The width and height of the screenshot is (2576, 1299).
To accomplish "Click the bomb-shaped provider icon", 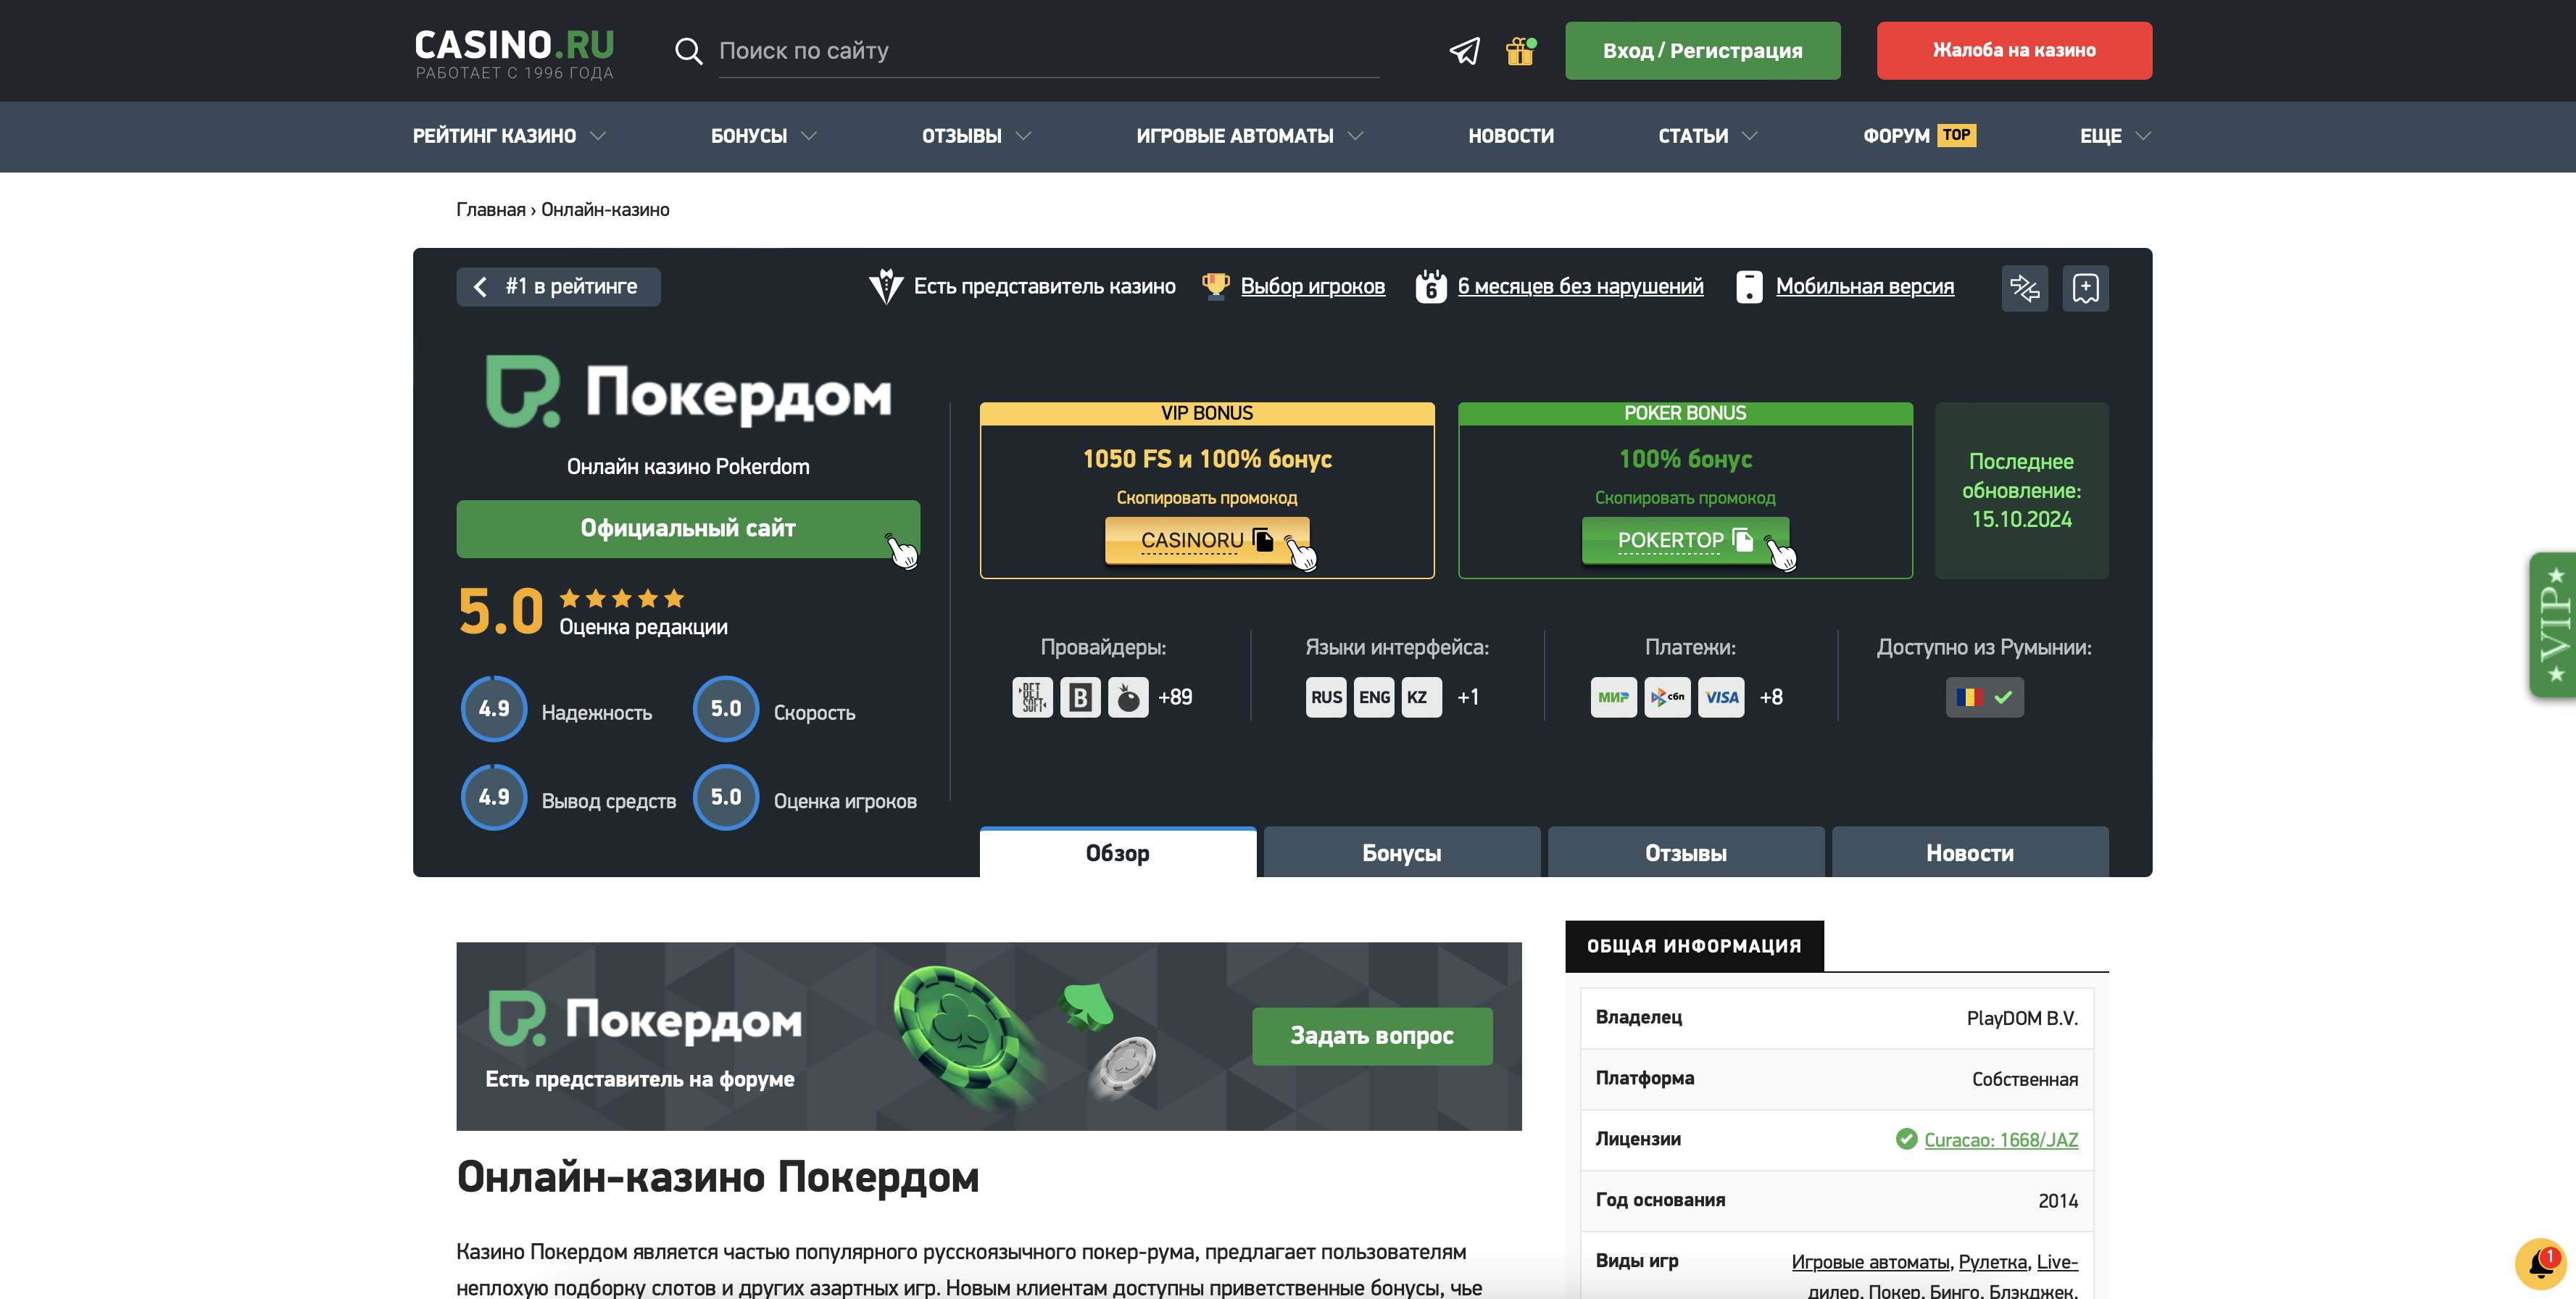I will (1128, 697).
